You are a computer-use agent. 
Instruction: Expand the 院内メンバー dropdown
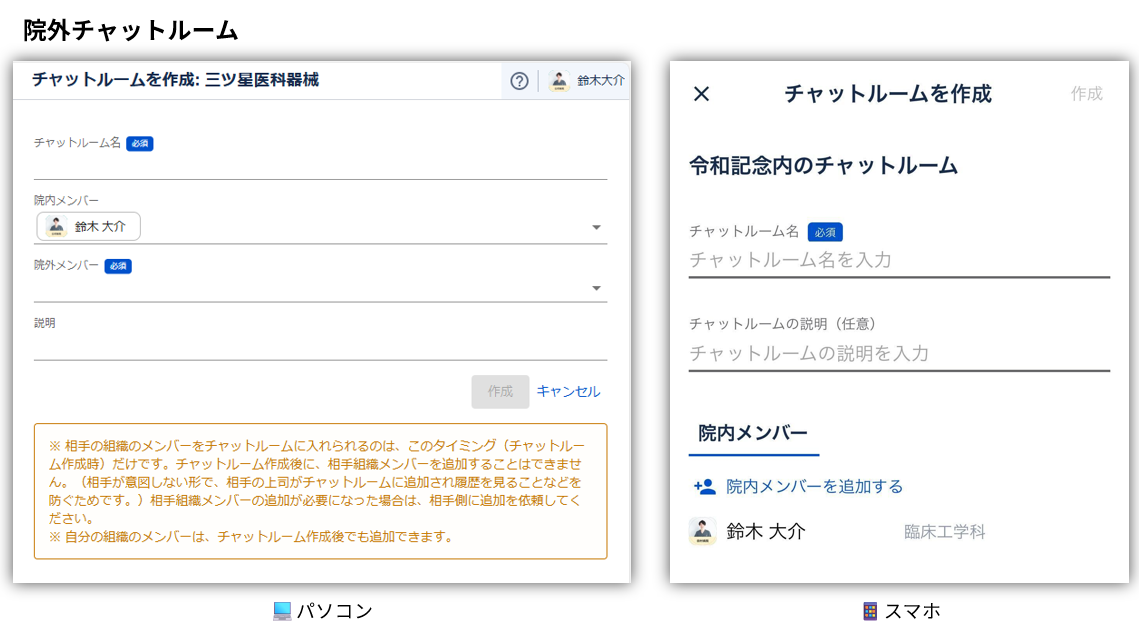coord(597,226)
